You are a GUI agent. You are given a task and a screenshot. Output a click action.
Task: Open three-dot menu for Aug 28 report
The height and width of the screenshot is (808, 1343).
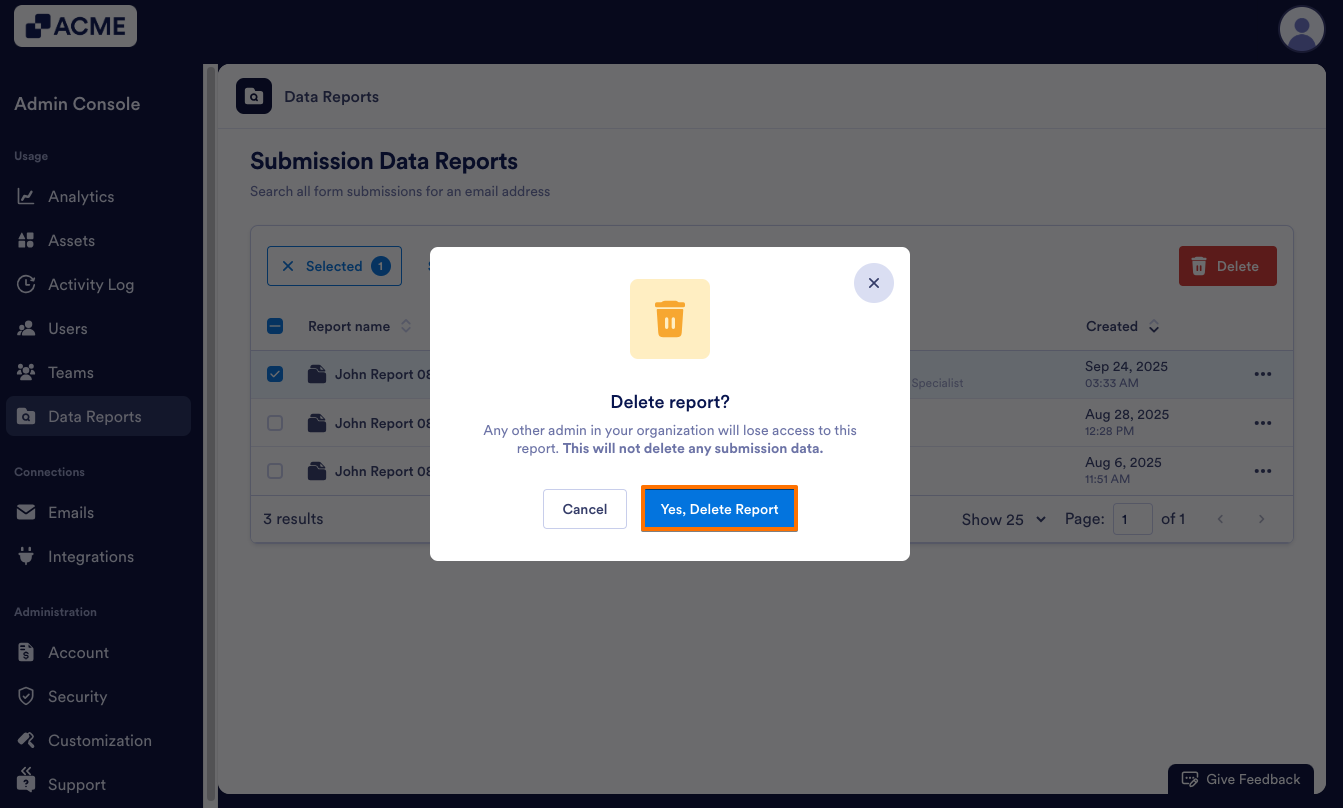pyautogui.click(x=1262, y=423)
